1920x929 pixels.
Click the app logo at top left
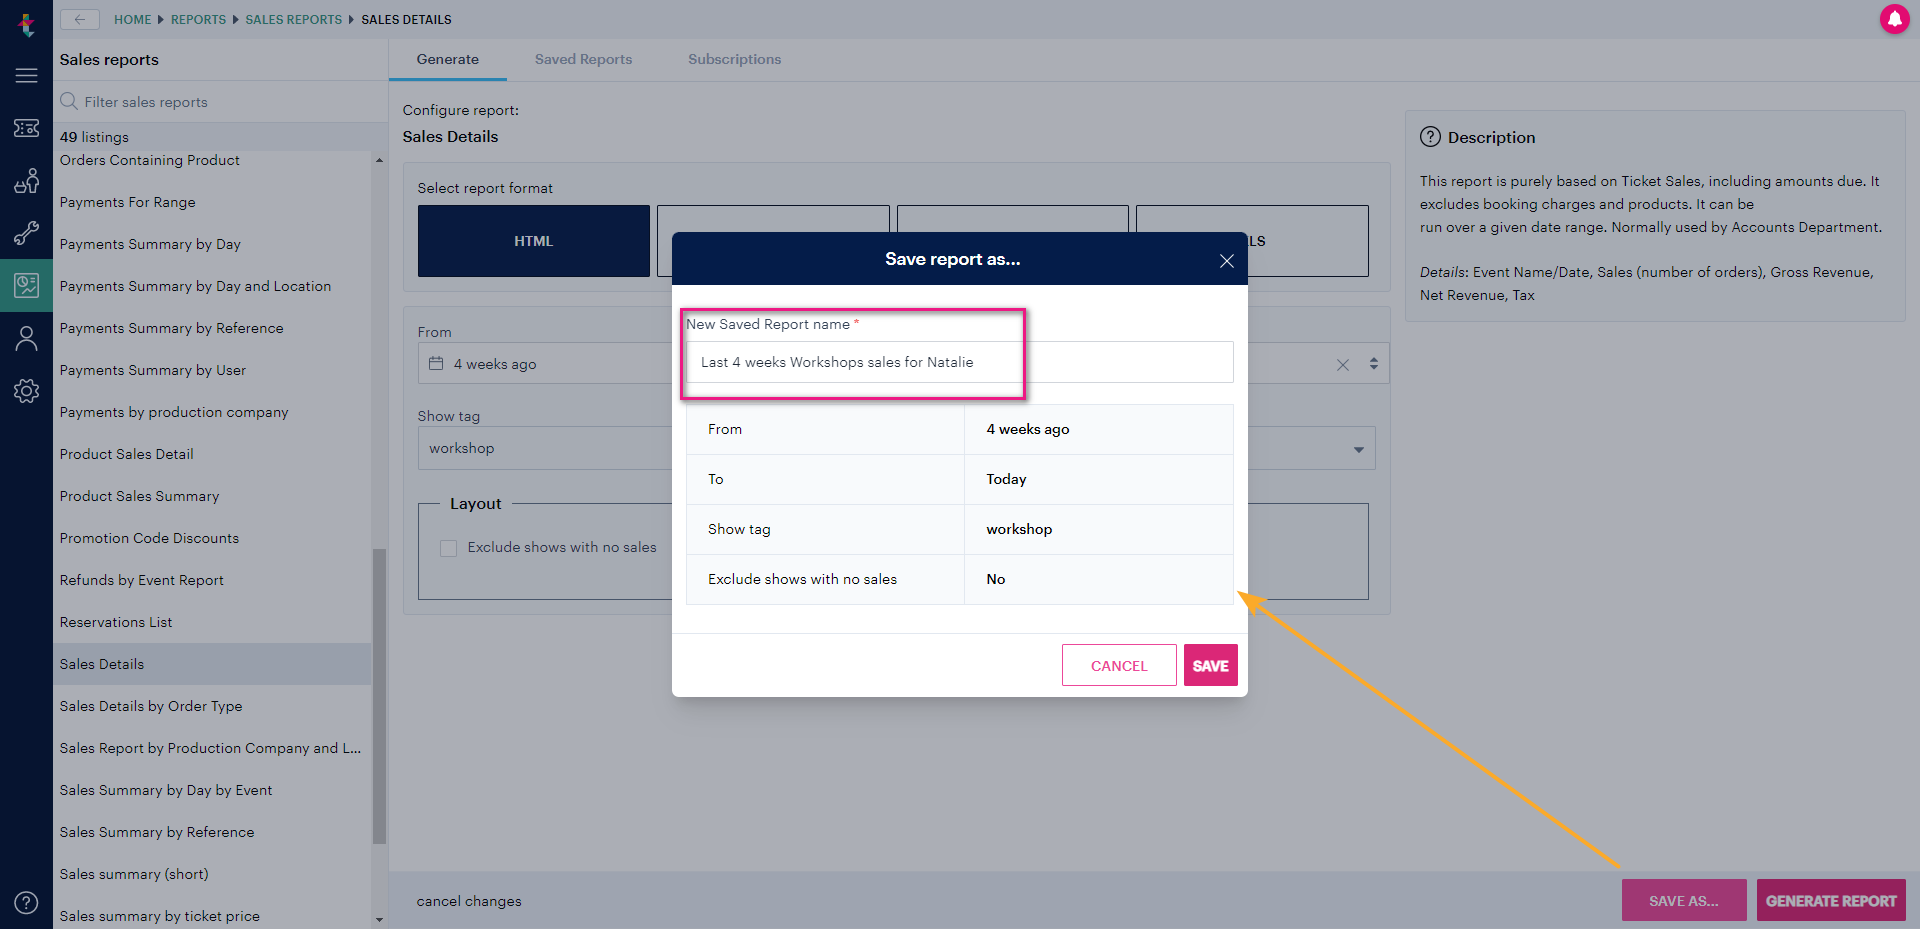(x=26, y=23)
